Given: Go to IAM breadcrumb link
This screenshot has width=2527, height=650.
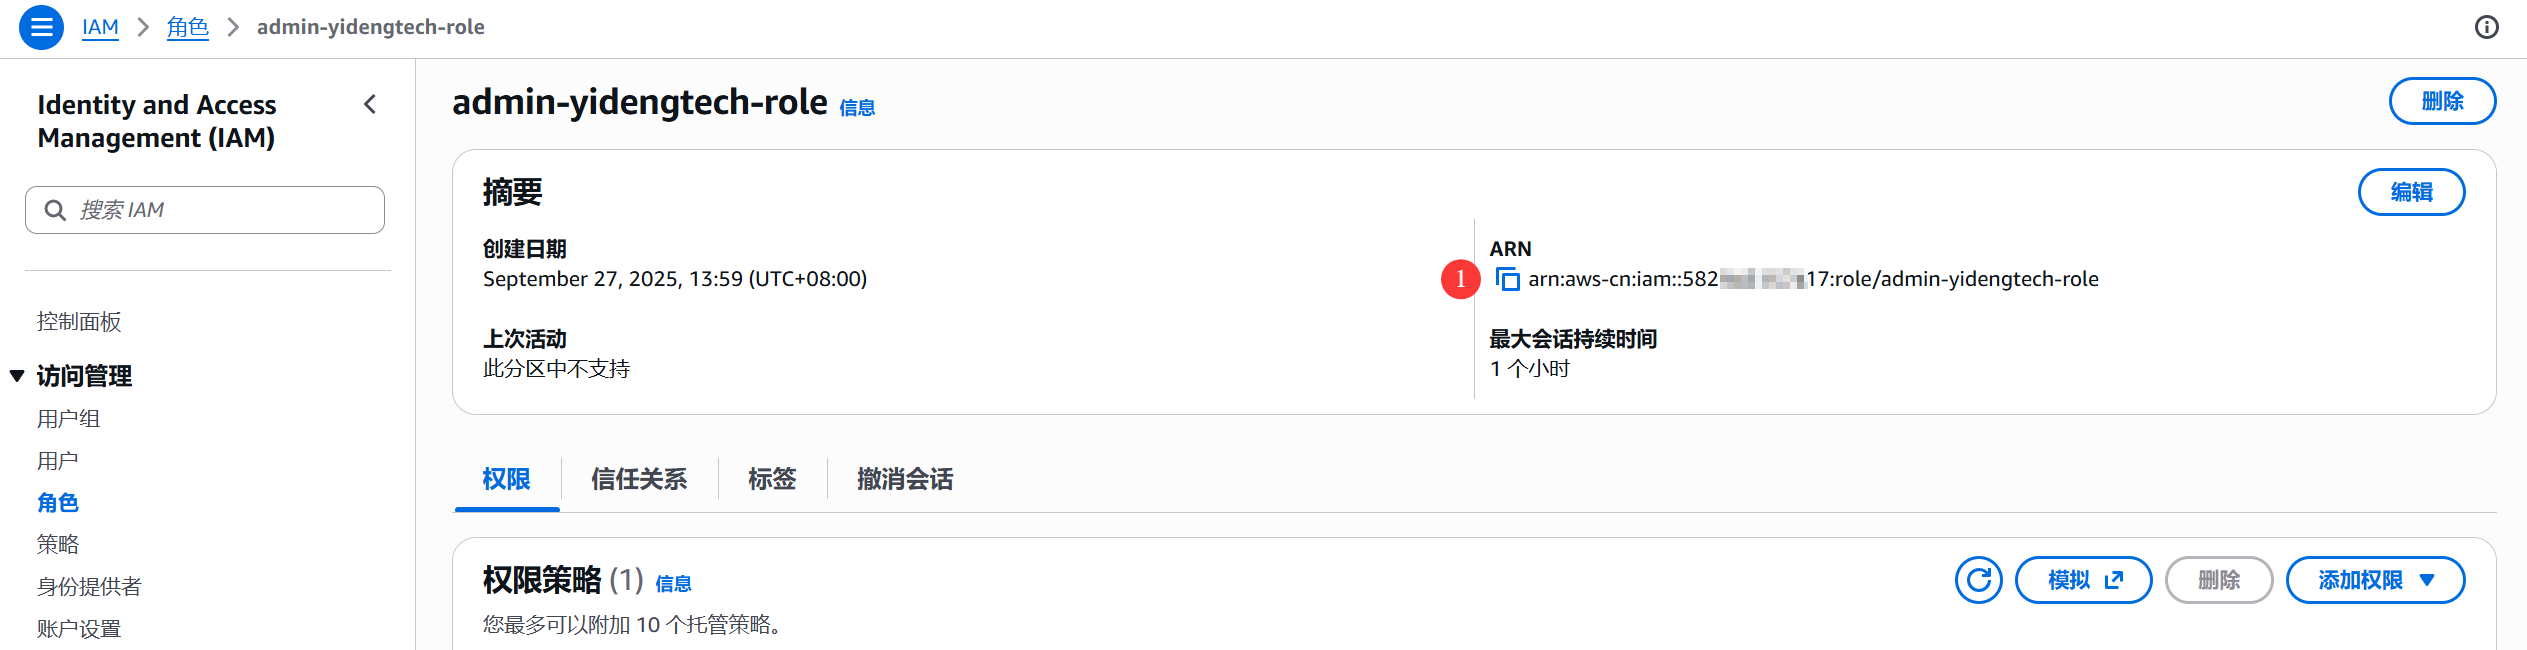Looking at the screenshot, I should 100,27.
